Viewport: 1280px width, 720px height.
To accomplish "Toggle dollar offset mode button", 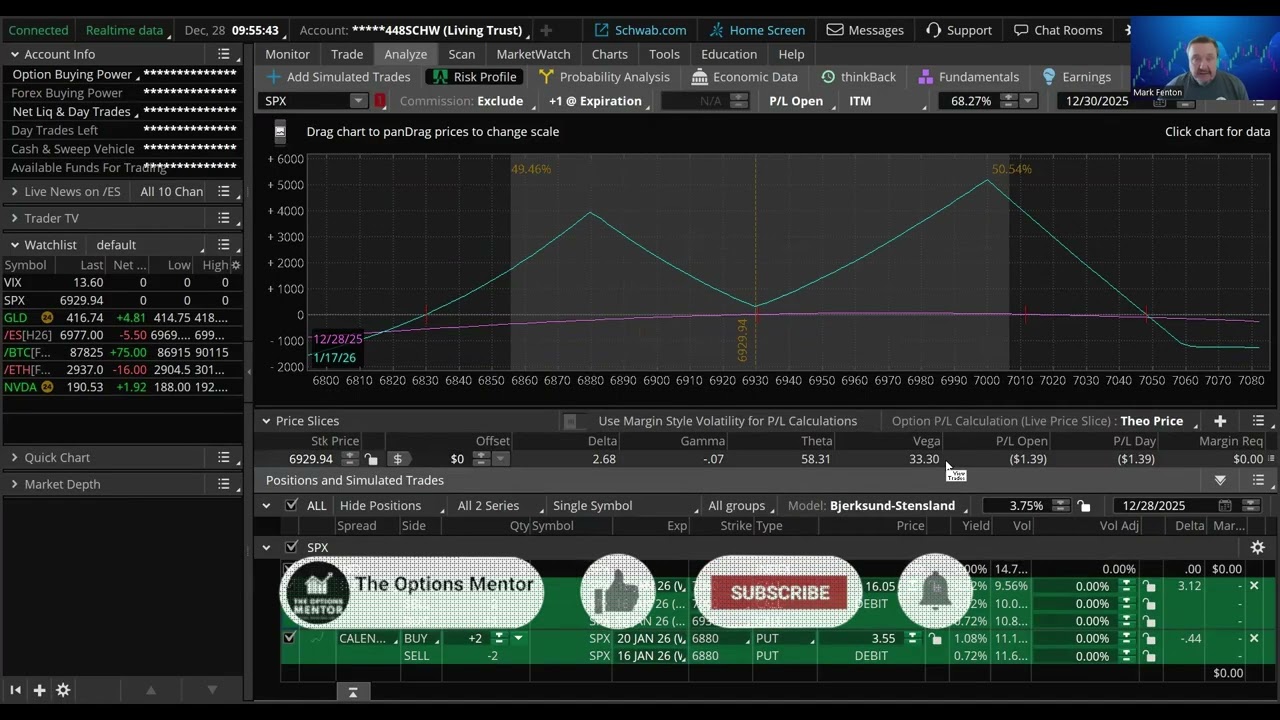I will [x=397, y=459].
